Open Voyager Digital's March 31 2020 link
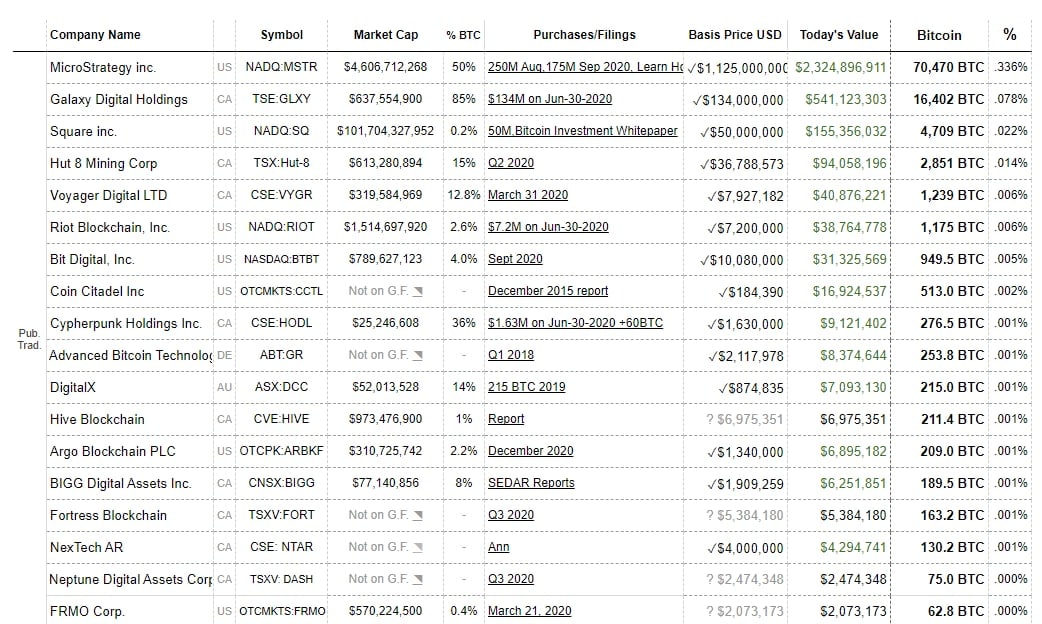Image resolution: width=1042 pixels, height=624 pixels. click(527, 195)
